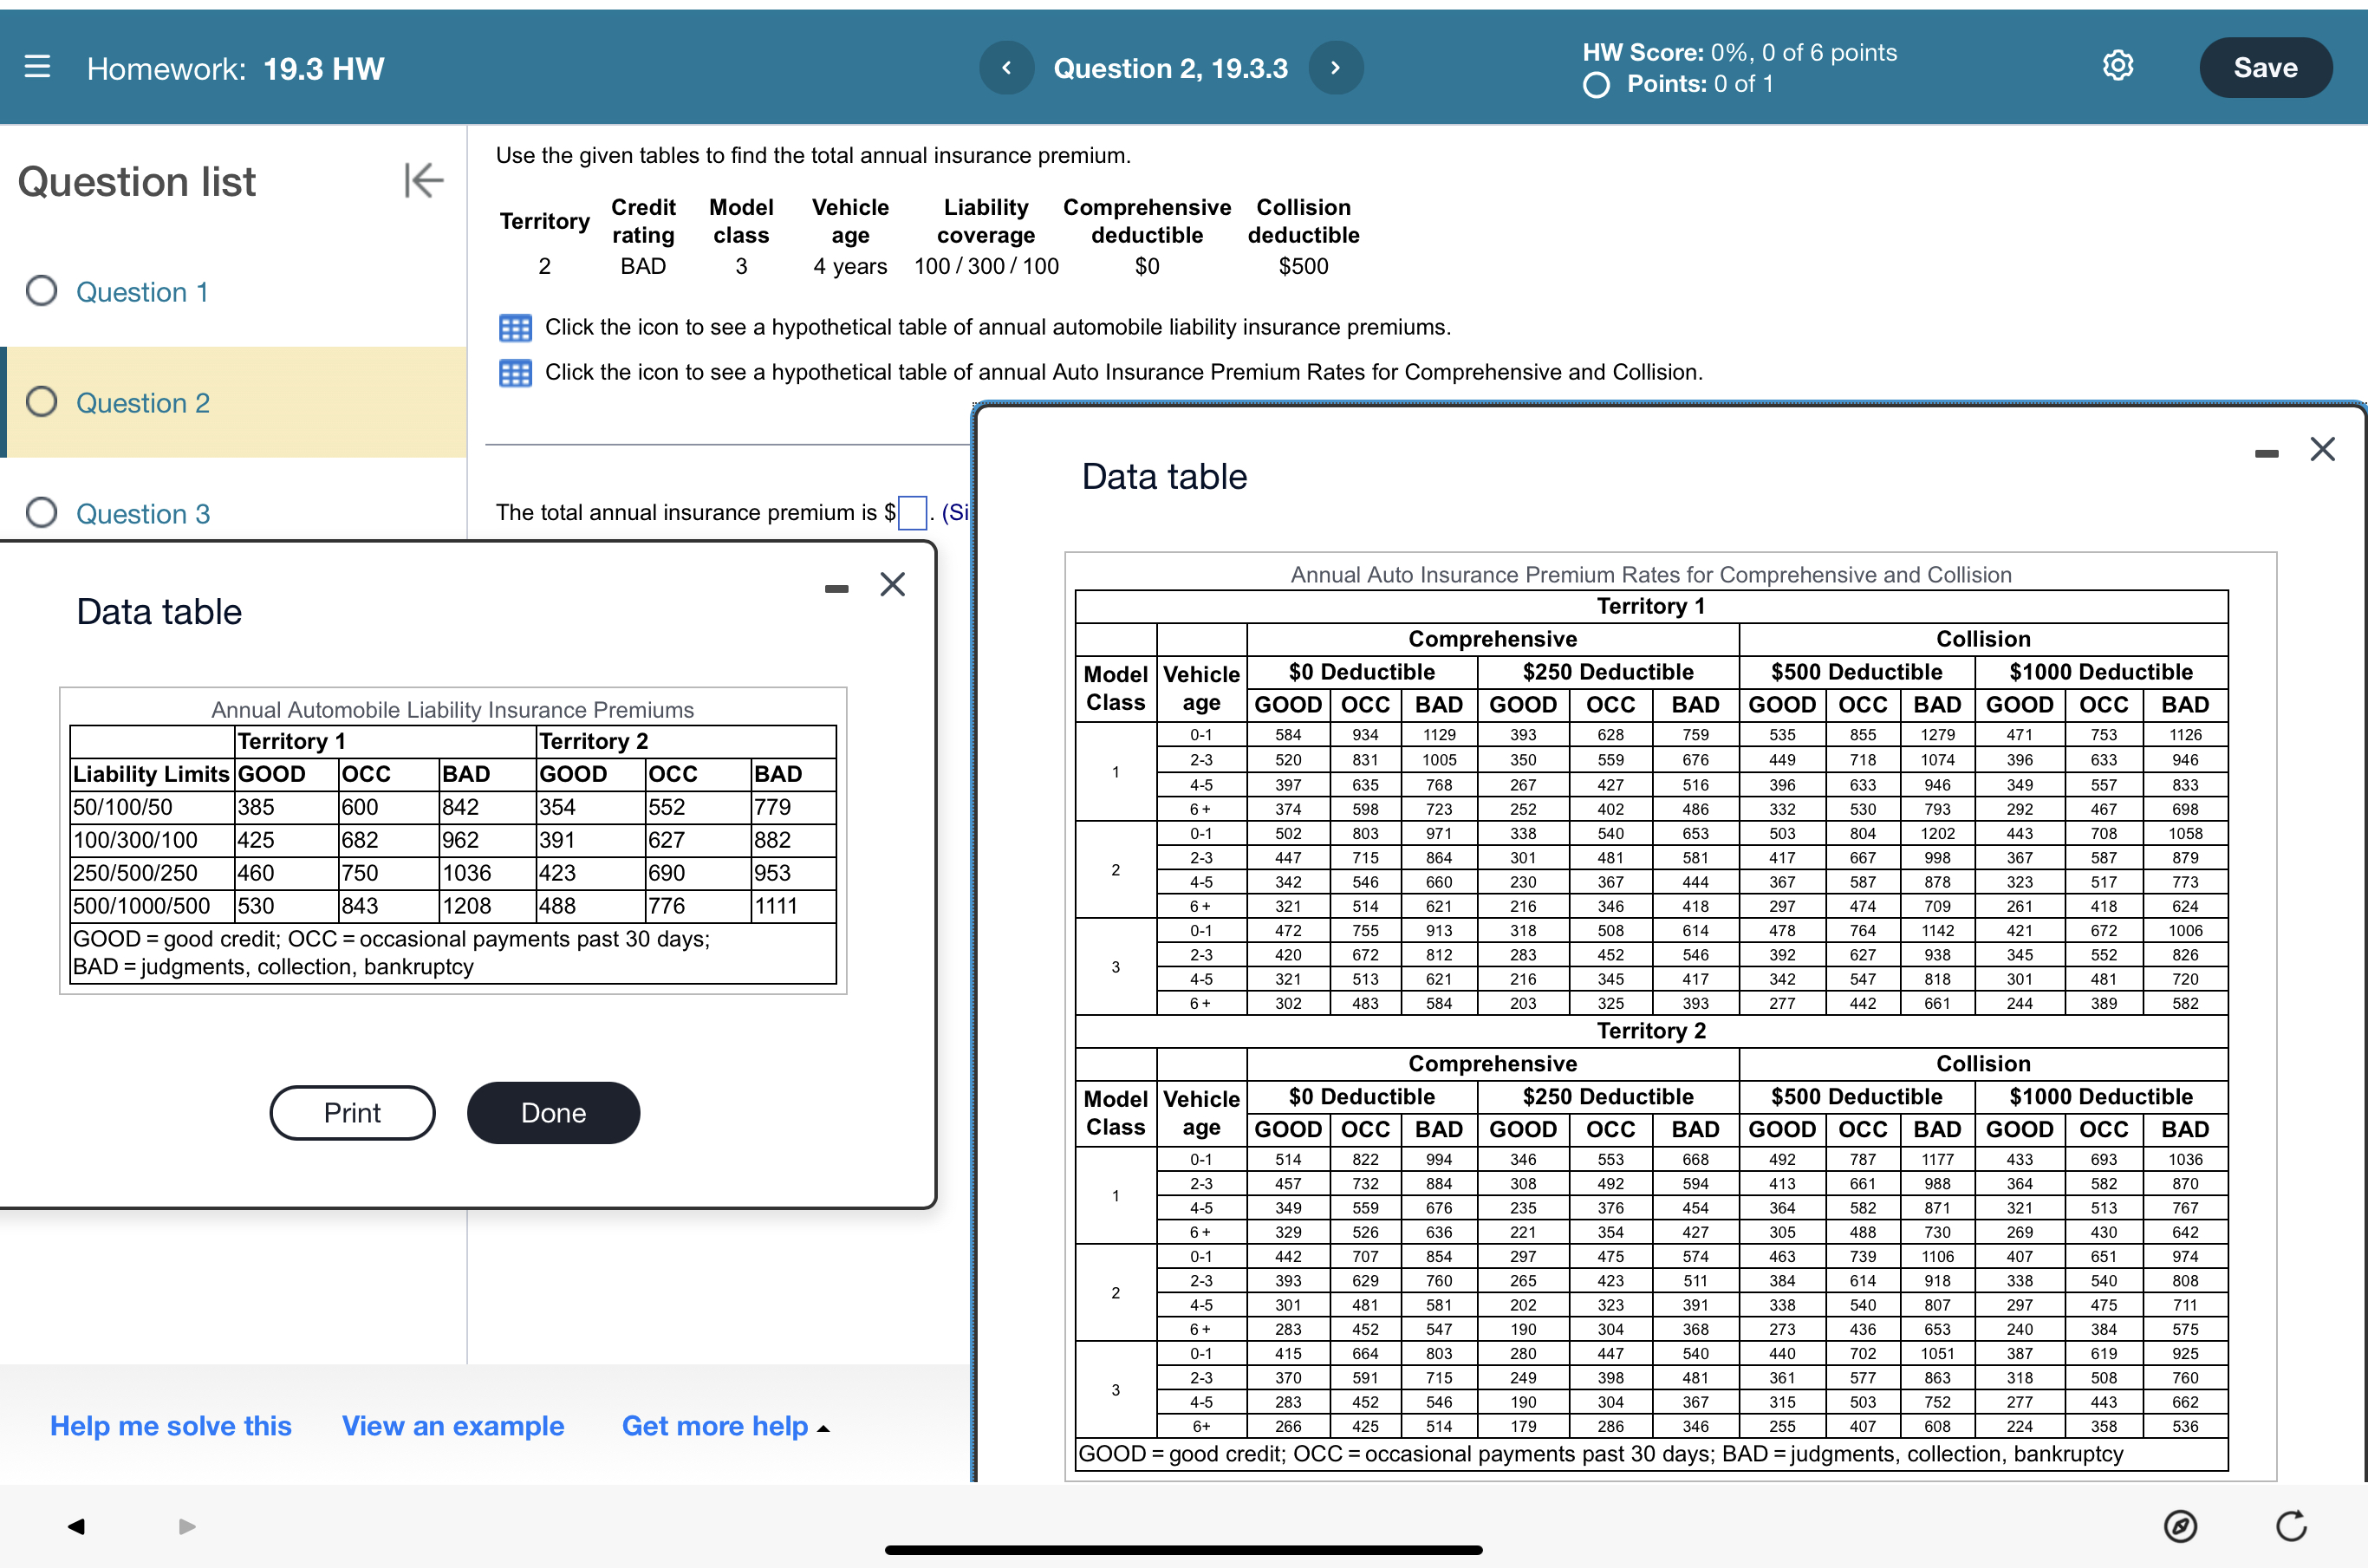Open Help me solve this link
The height and width of the screenshot is (1568, 2368).
[x=171, y=1426]
